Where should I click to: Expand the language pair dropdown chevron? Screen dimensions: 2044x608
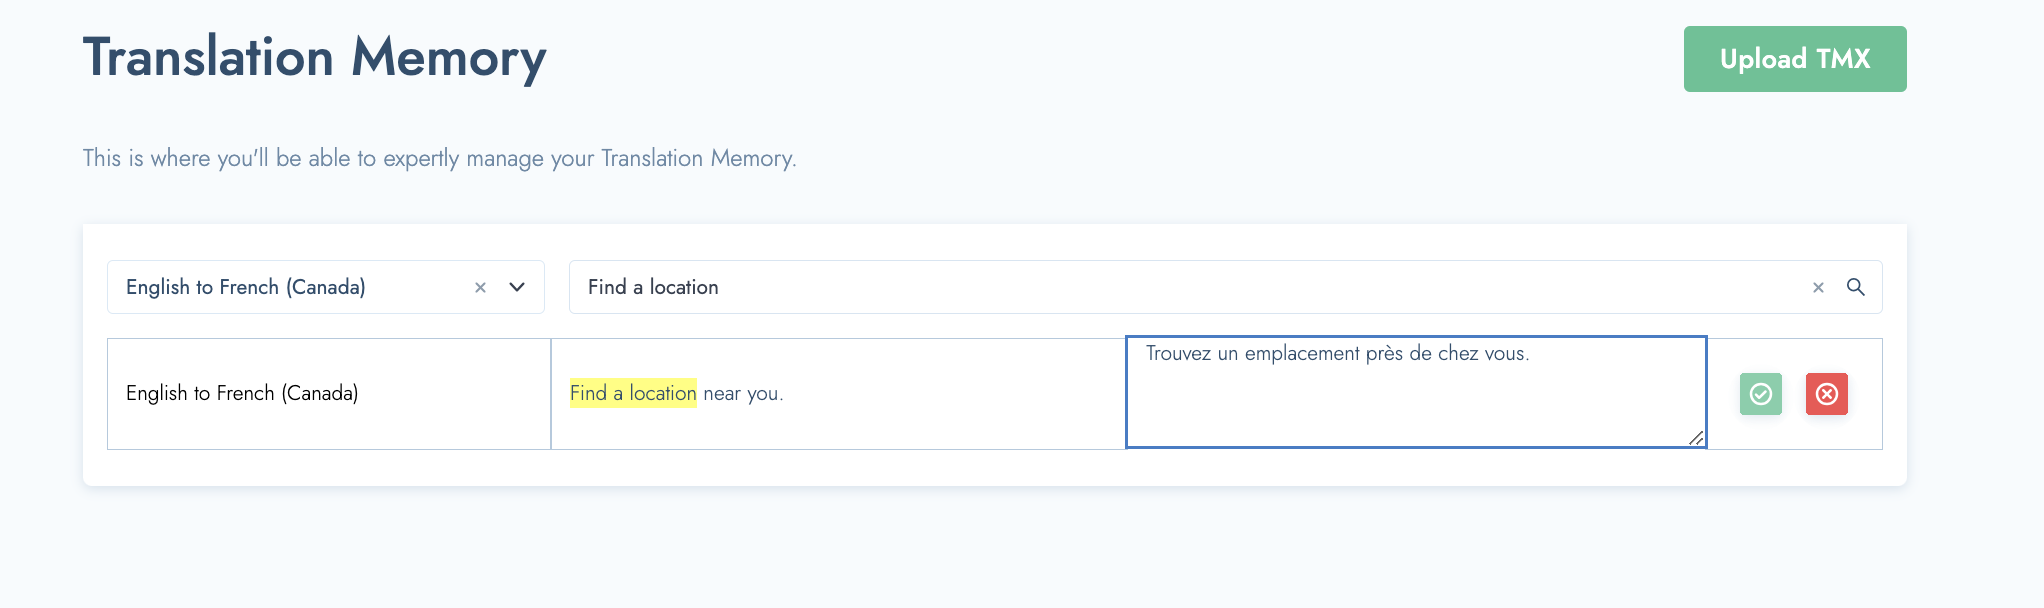517,287
